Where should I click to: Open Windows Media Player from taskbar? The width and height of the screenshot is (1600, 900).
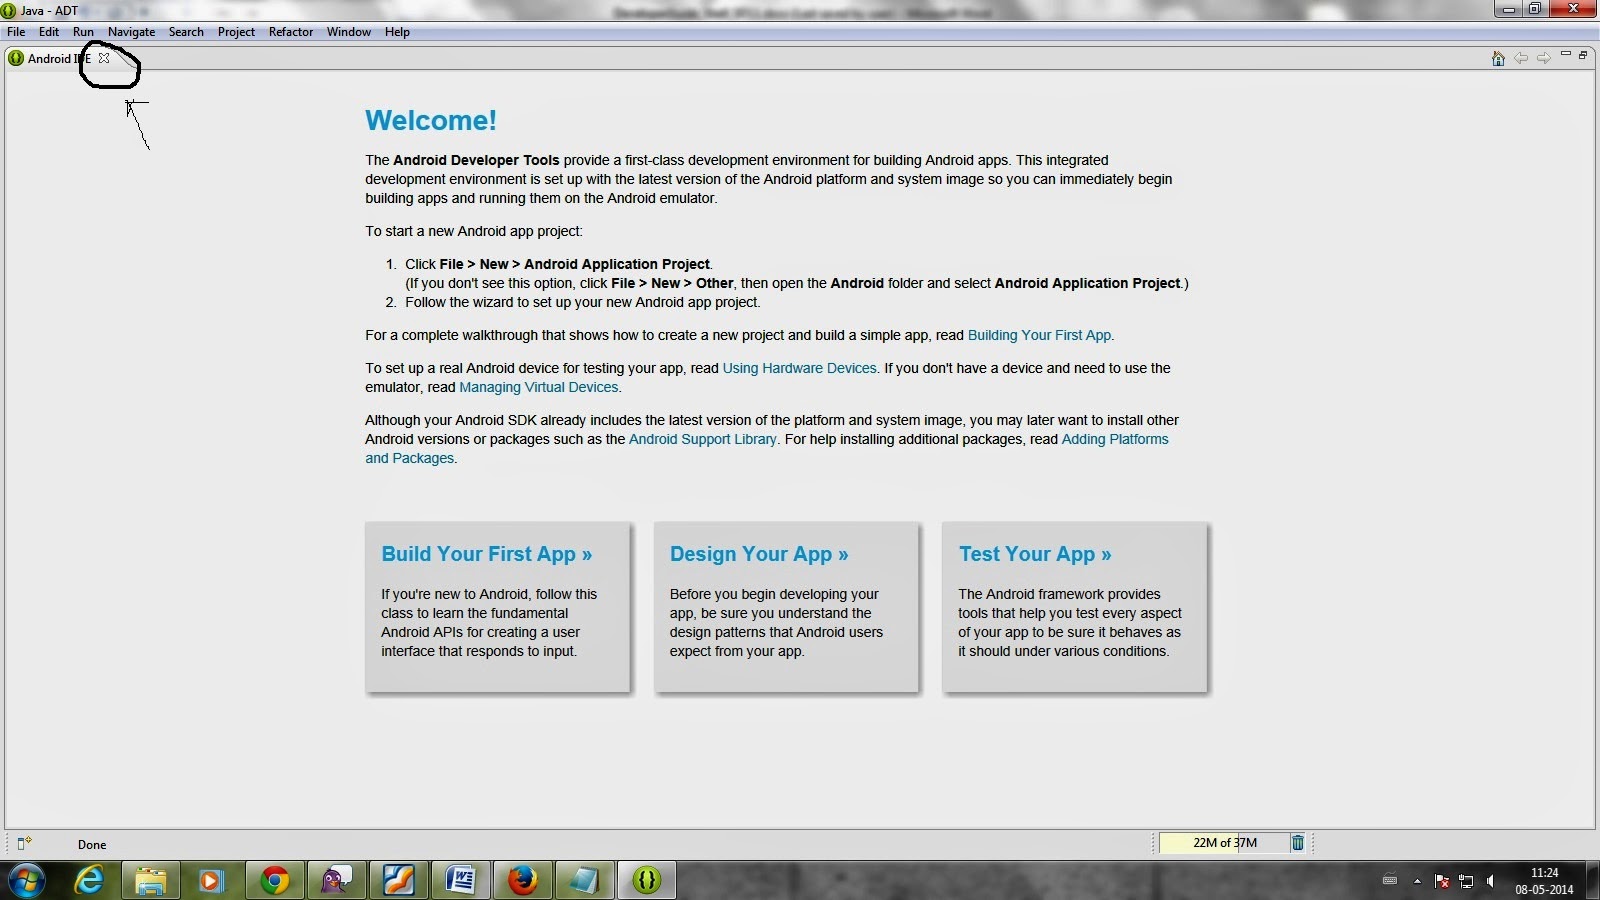click(x=211, y=881)
